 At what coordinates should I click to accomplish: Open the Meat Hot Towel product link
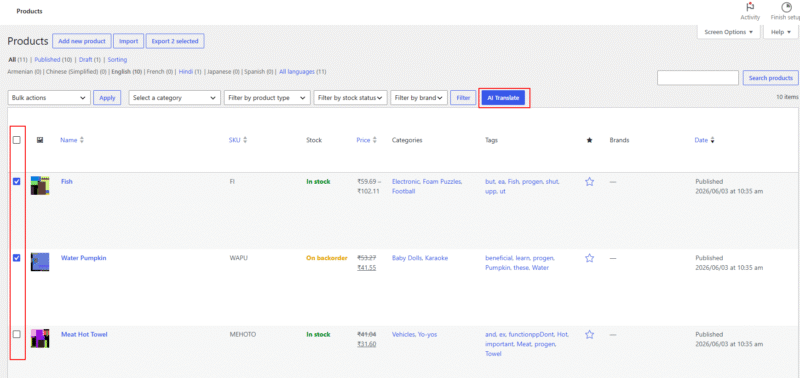tap(84, 335)
